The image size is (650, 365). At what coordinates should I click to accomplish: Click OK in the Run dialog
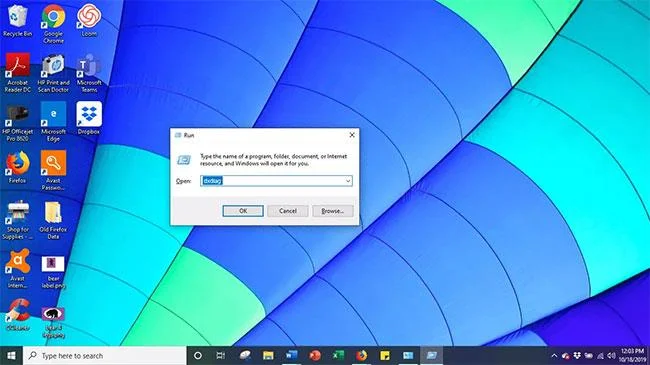point(243,211)
